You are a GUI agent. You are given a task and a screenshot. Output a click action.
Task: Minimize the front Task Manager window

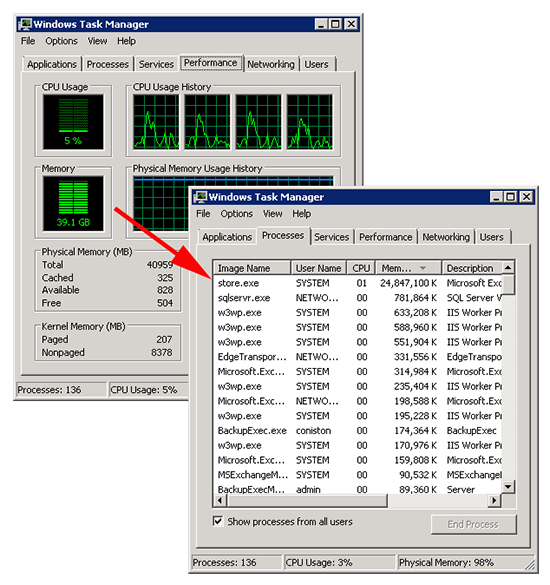496,197
